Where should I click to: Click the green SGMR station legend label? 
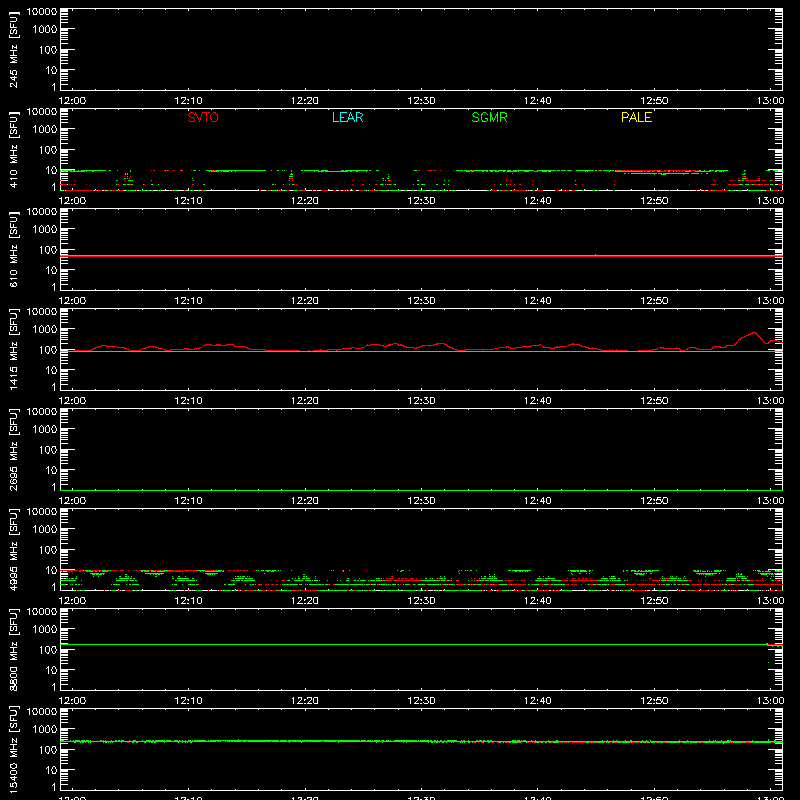click(x=489, y=117)
